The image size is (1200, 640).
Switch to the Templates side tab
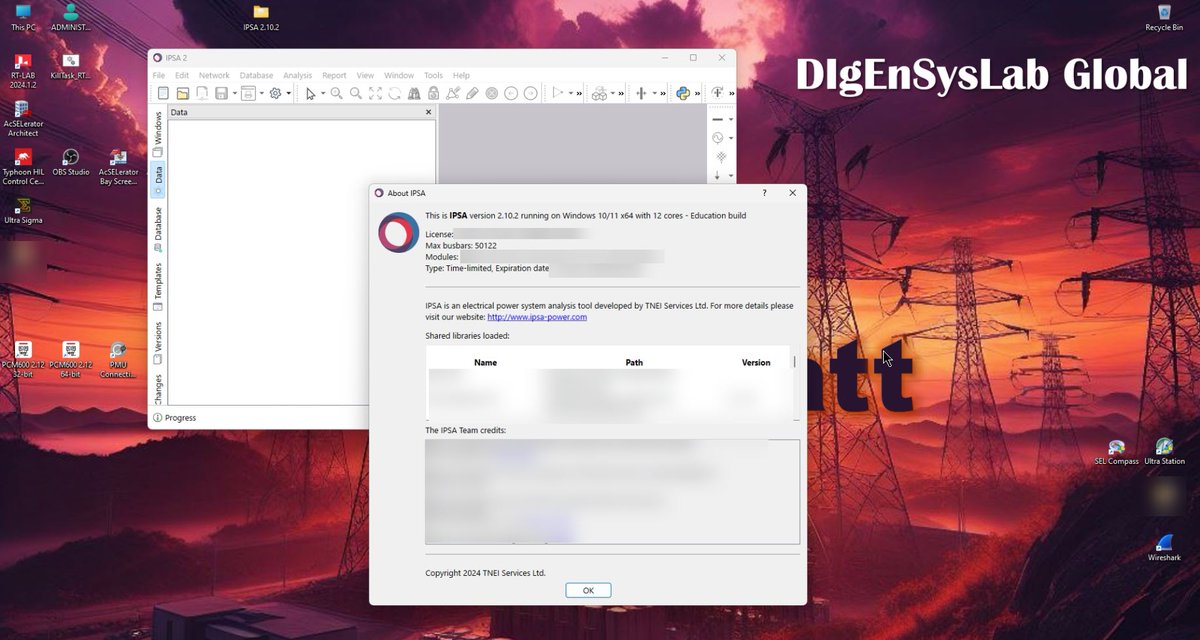[157, 287]
